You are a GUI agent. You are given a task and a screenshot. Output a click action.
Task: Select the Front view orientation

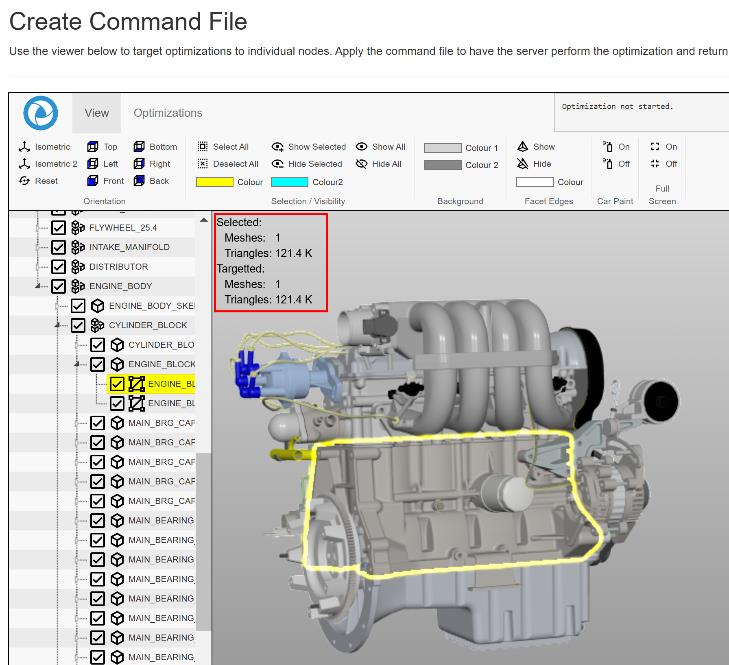pos(106,181)
